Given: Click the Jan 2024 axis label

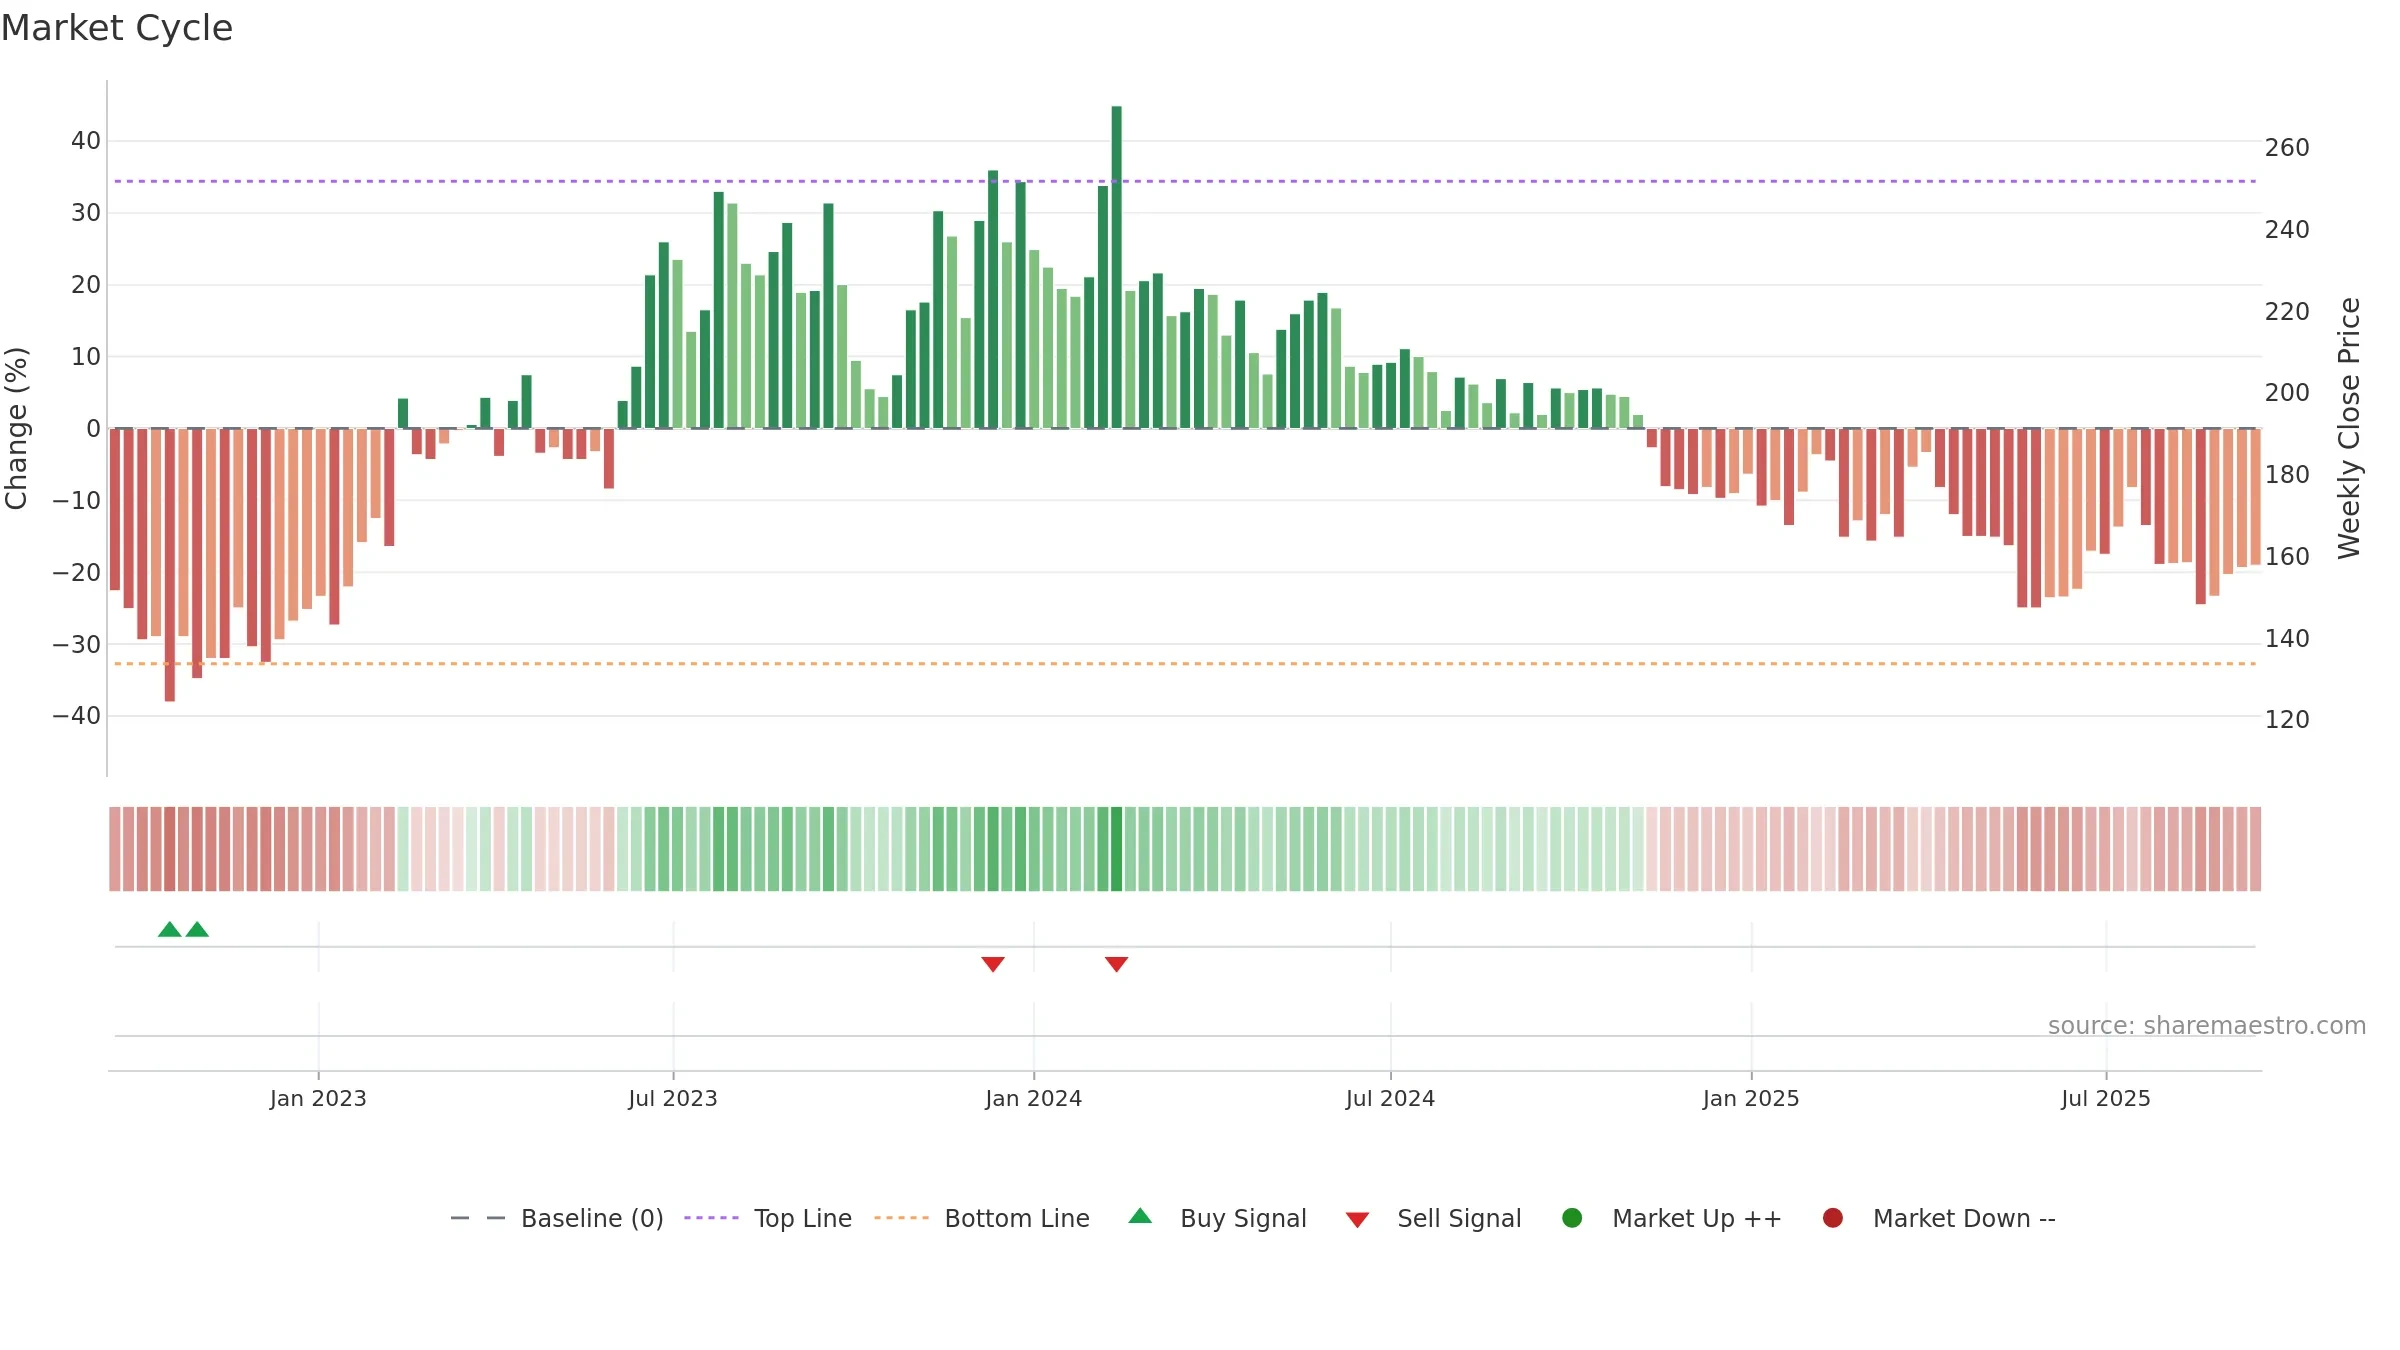Looking at the screenshot, I should (x=1034, y=1098).
